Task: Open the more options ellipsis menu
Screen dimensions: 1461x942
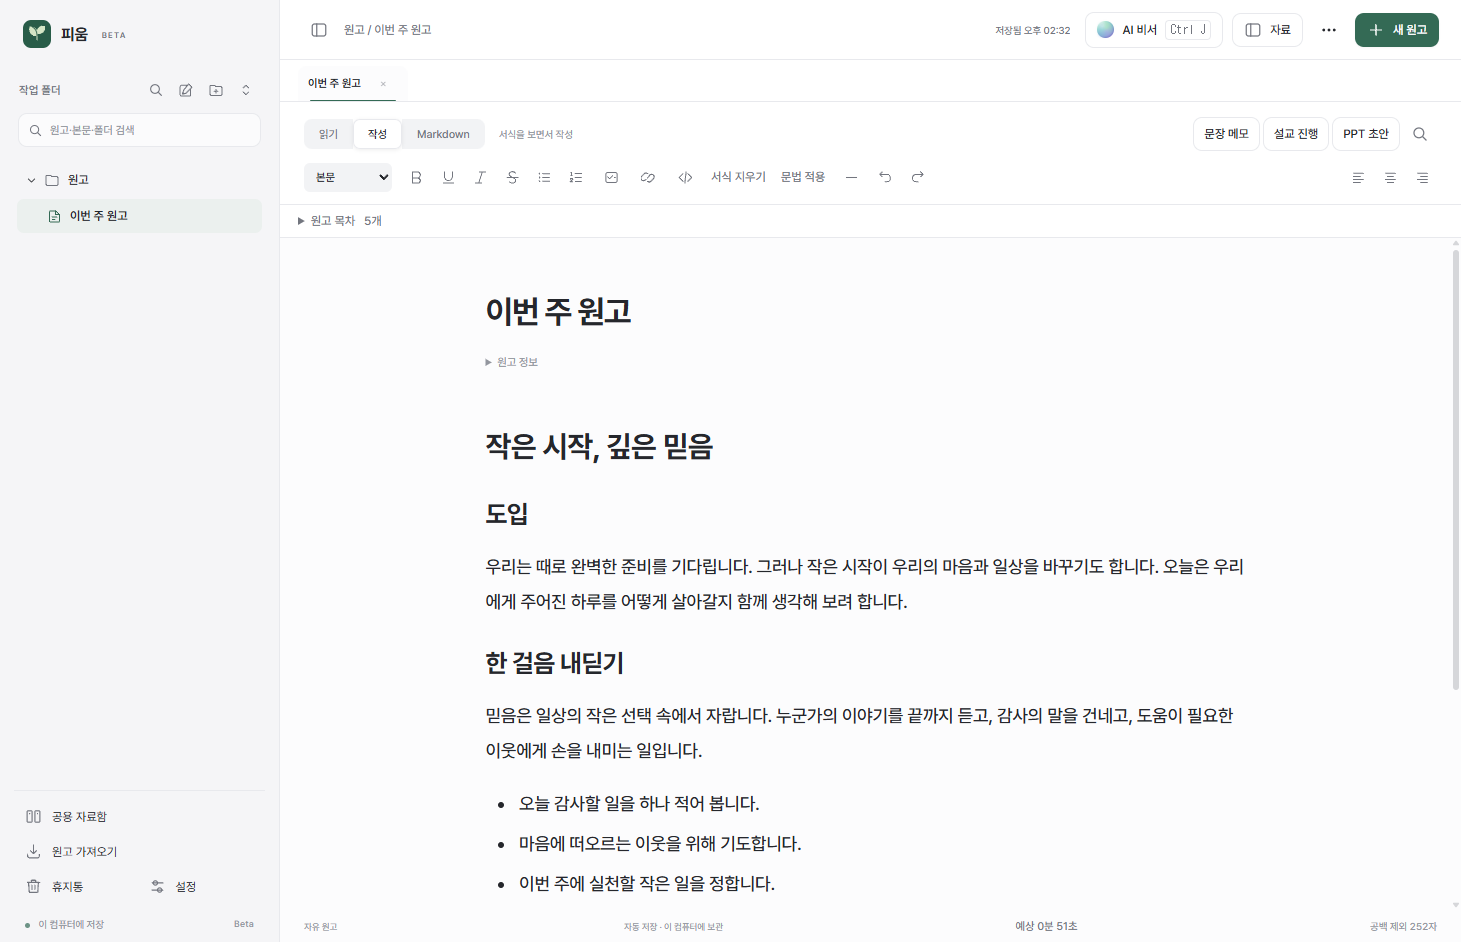Action: pyautogui.click(x=1329, y=30)
